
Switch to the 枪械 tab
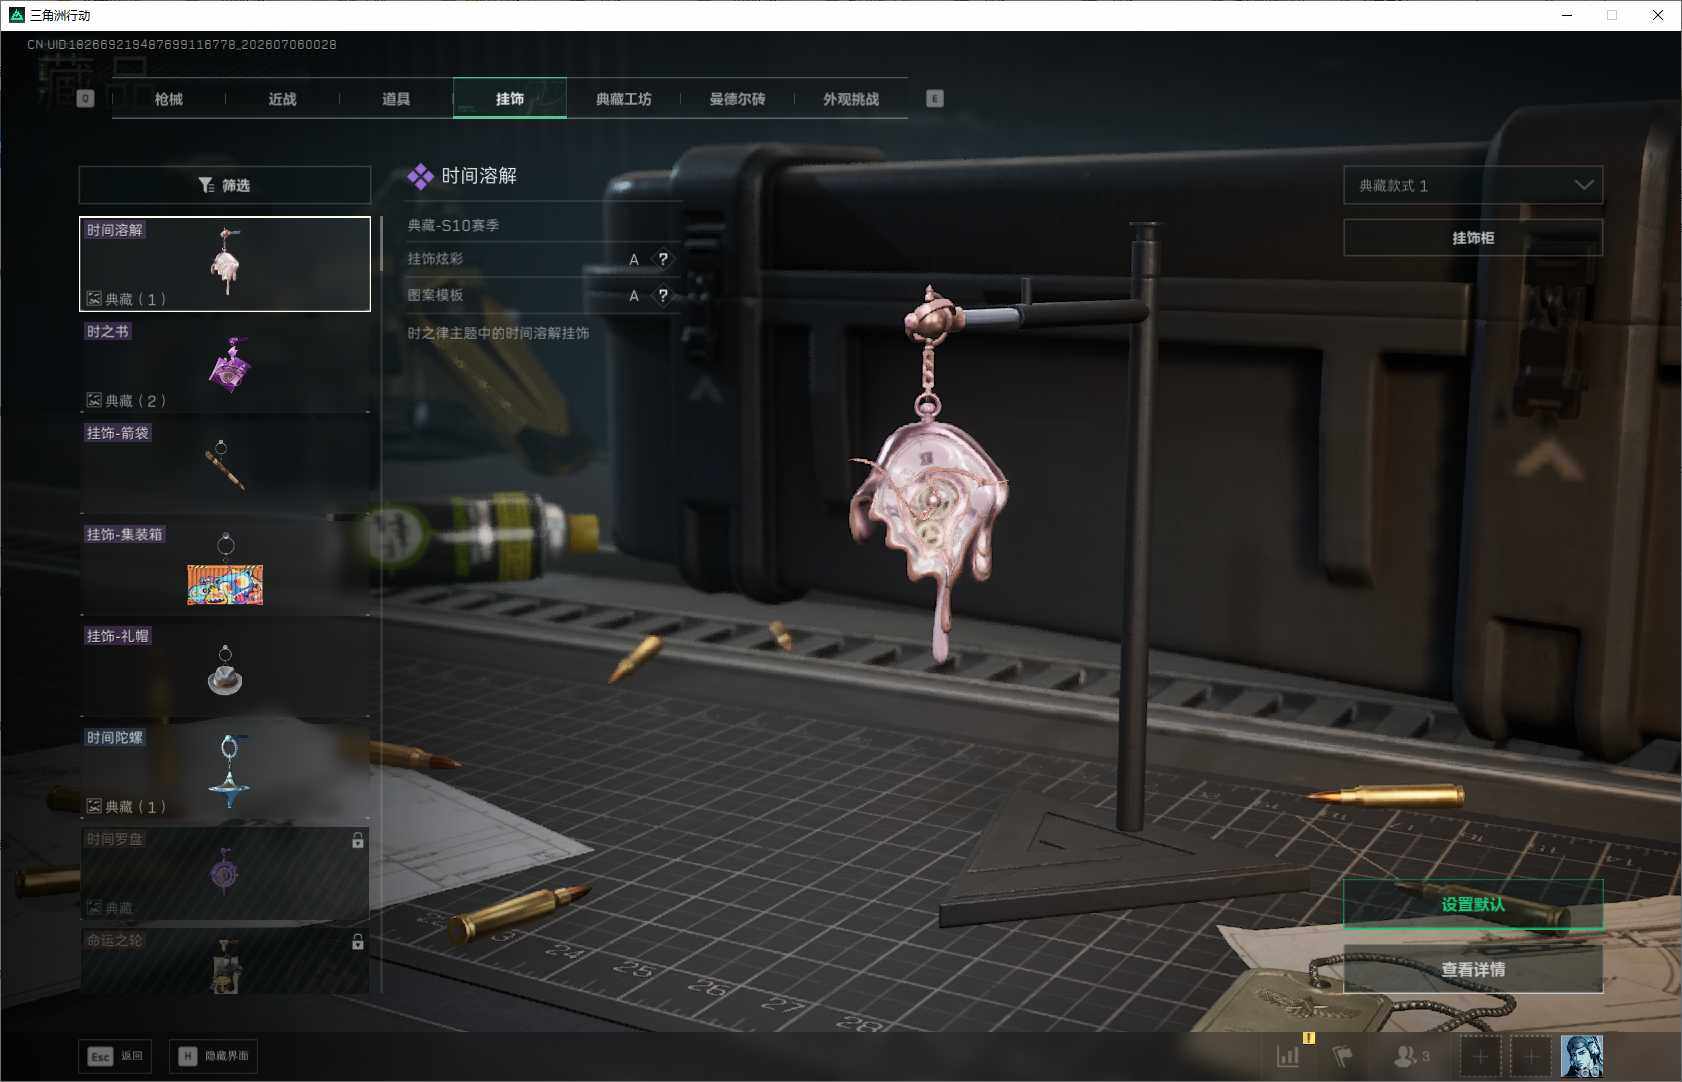(169, 99)
